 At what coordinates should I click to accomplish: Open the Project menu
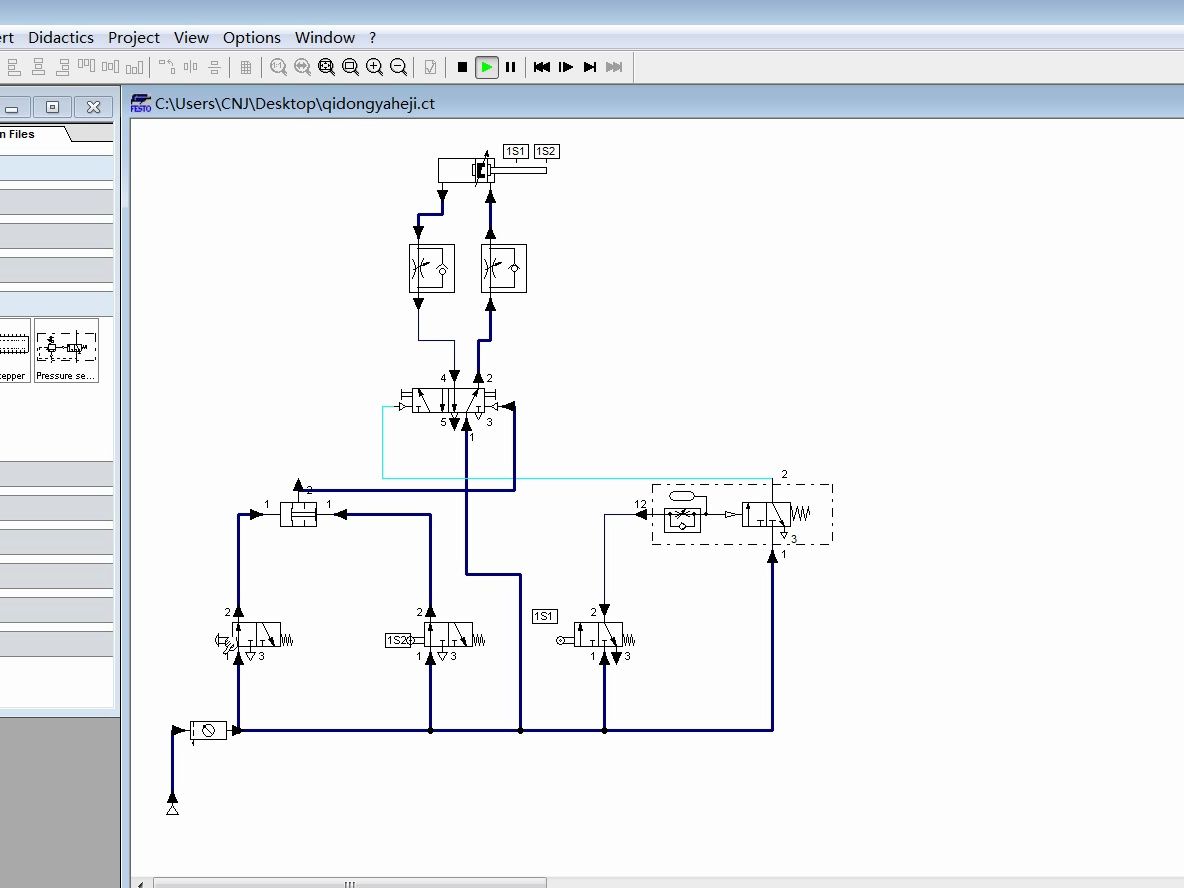[x=133, y=37]
